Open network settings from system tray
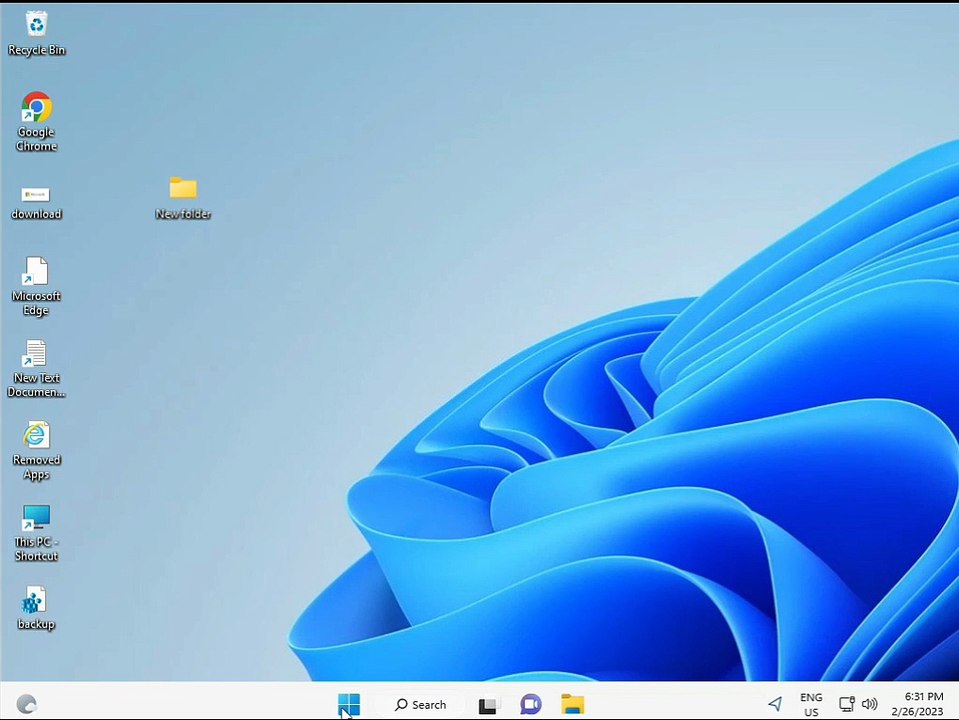Screen dimensions: 959x720 (x=847, y=704)
